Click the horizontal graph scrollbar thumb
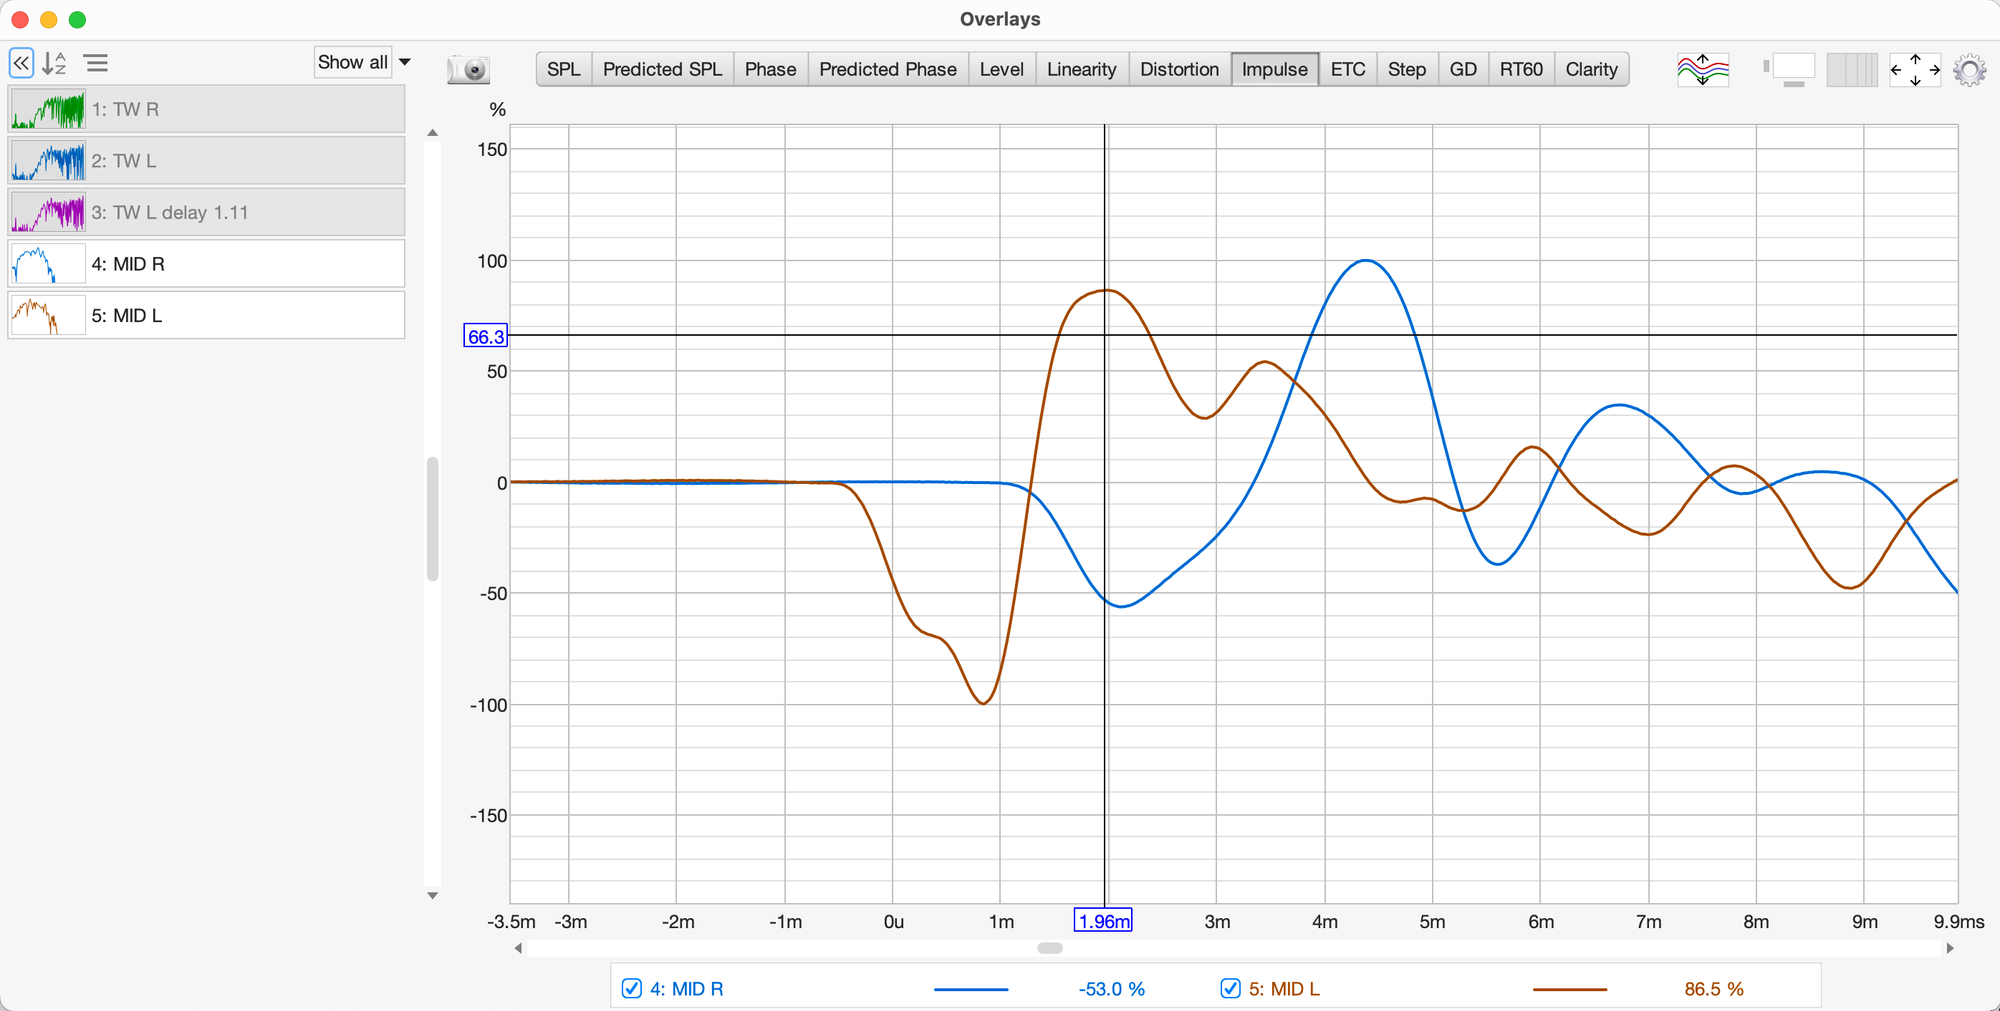2000x1011 pixels. point(1049,948)
